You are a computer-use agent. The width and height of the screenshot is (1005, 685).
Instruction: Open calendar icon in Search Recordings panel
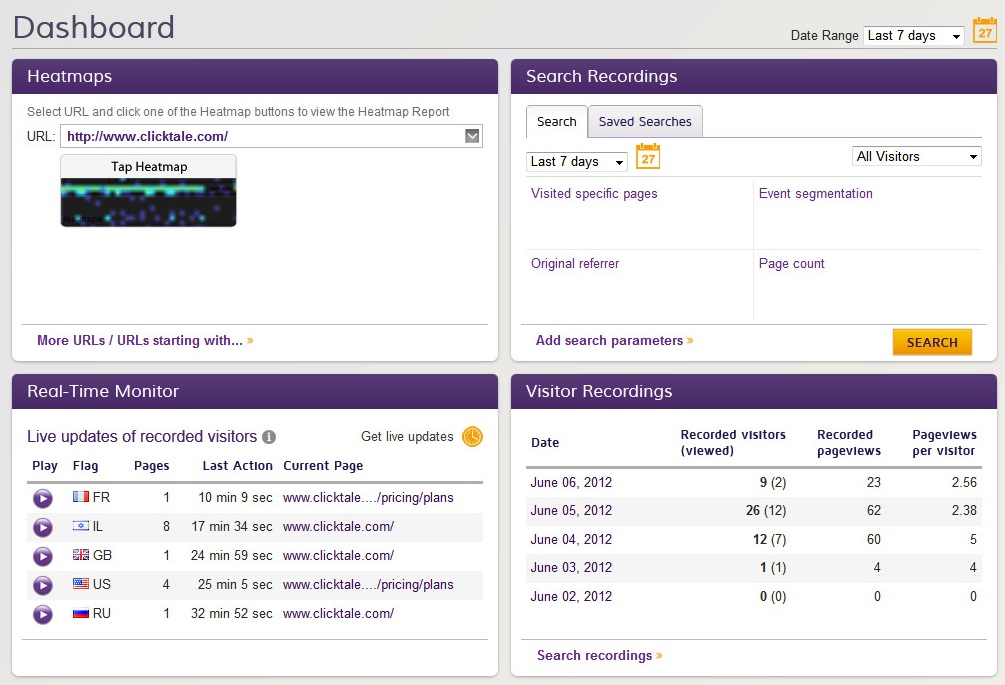click(x=648, y=157)
